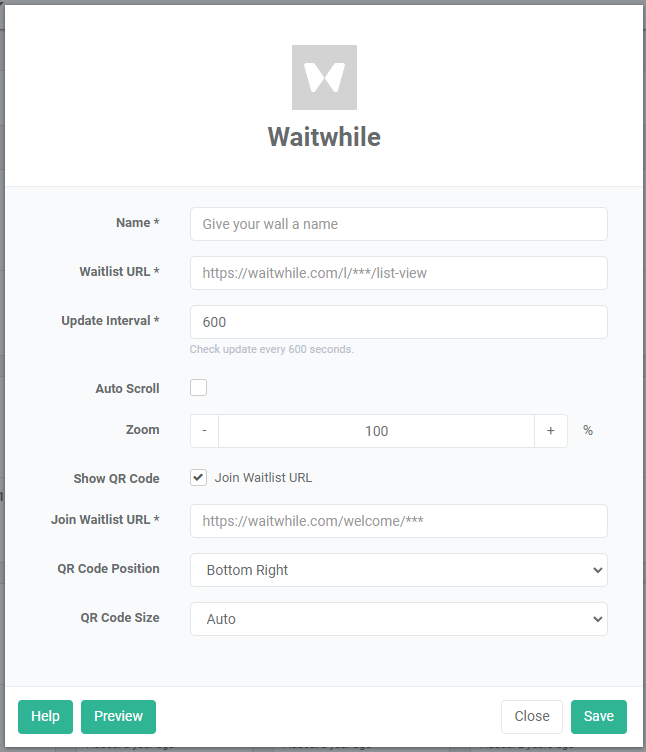Click the Preview button
The width and height of the screenshot is (646, 752).
pyautogui.click(x=118, y=717)
